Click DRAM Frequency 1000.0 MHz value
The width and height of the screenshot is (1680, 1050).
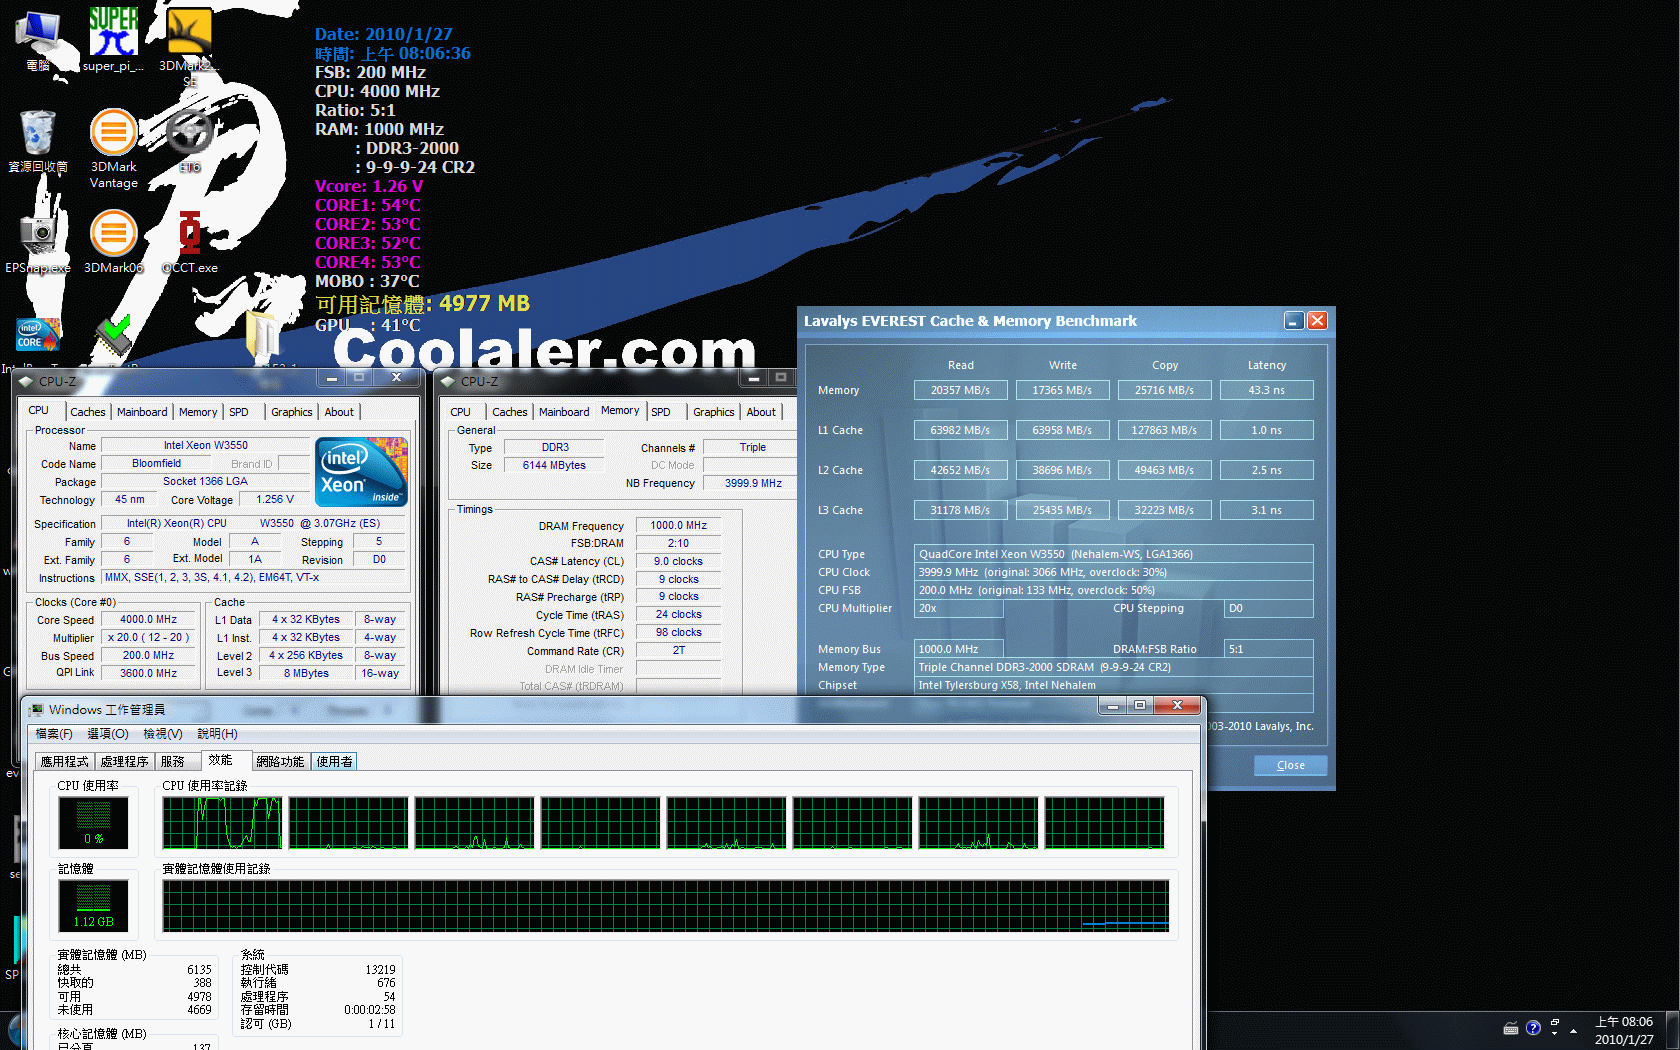pos(678,525)
